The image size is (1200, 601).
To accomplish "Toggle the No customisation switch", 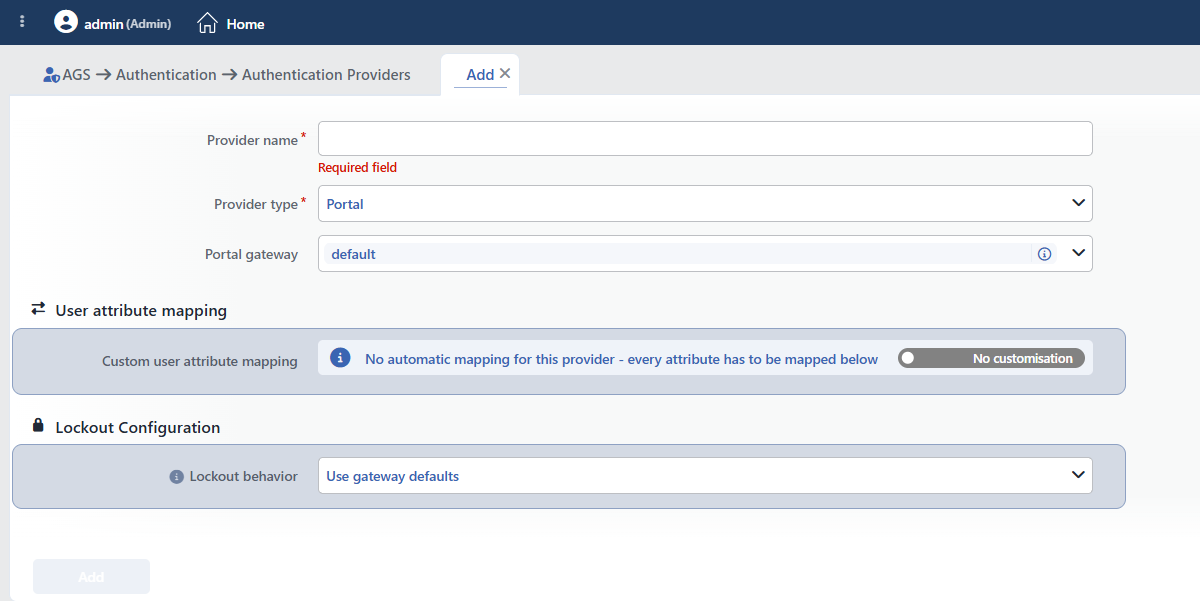I will coord(991,358).
